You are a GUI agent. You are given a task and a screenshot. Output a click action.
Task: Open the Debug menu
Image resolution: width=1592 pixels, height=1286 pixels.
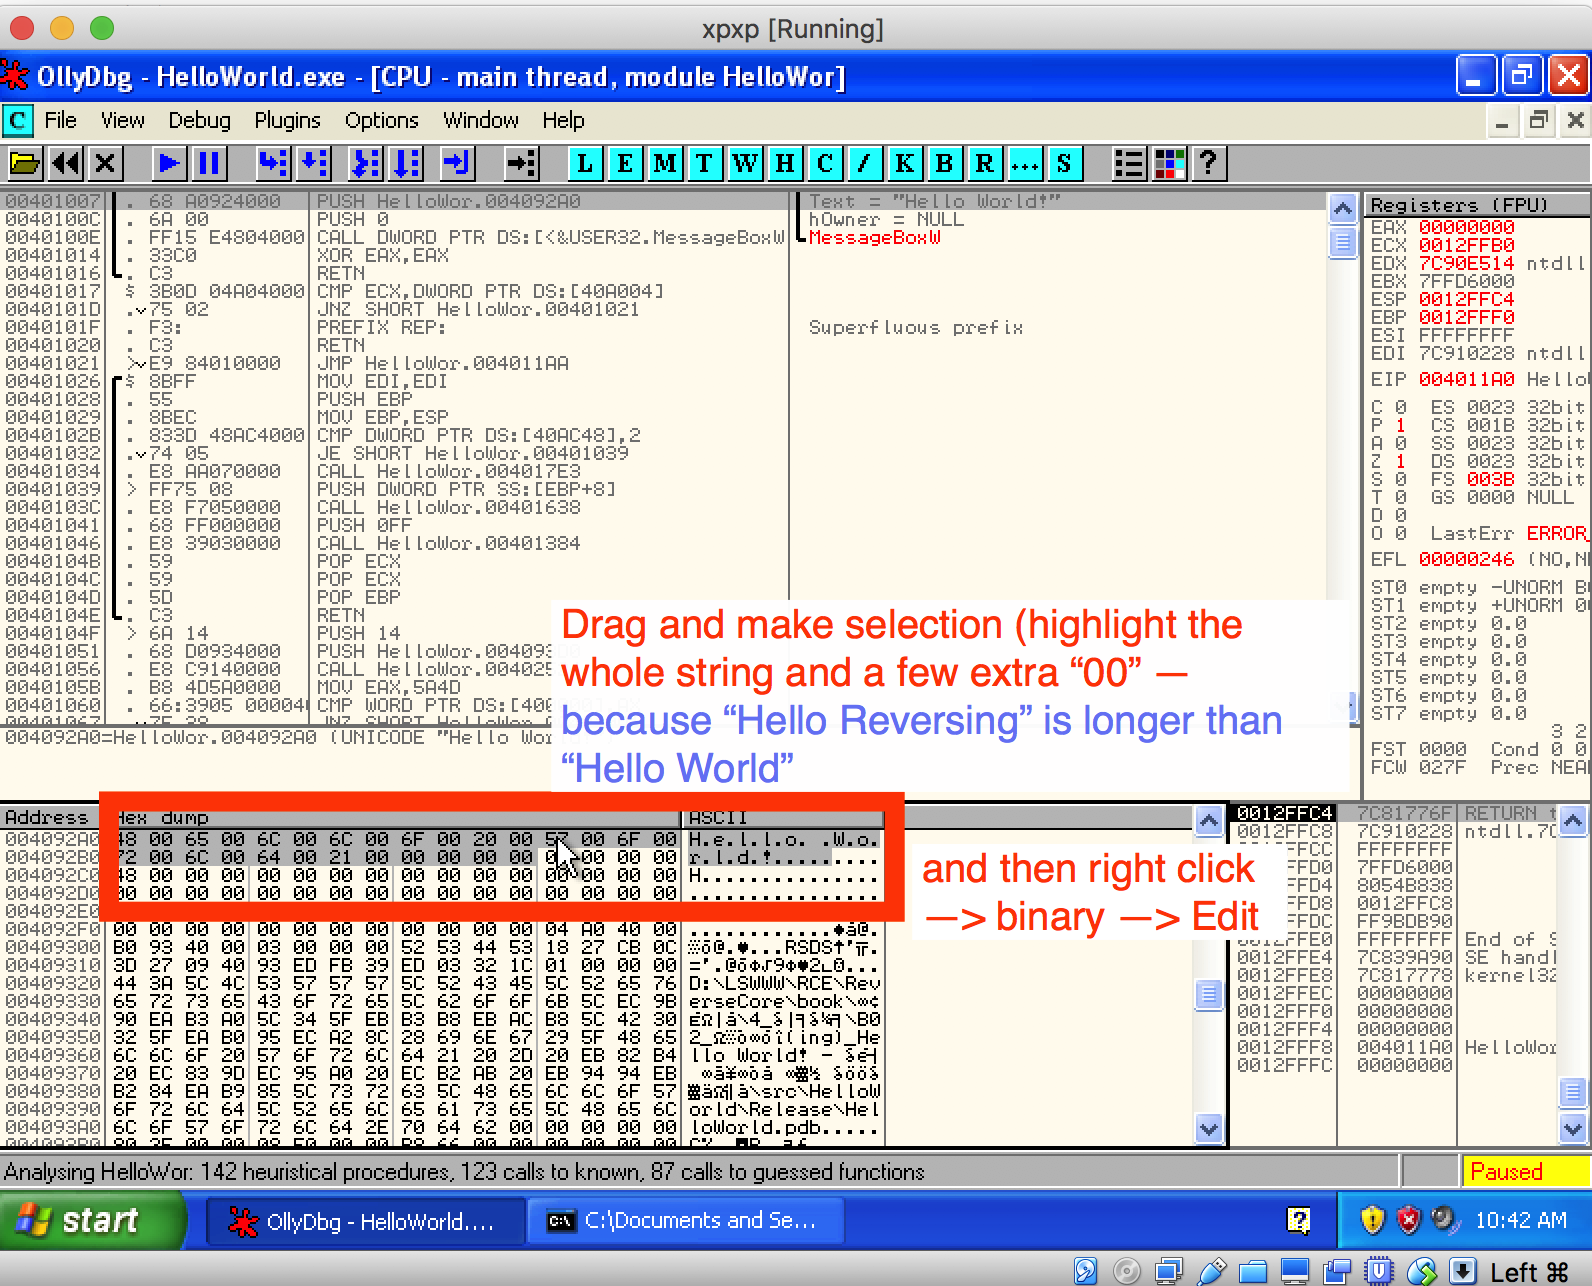click(200, 120)
